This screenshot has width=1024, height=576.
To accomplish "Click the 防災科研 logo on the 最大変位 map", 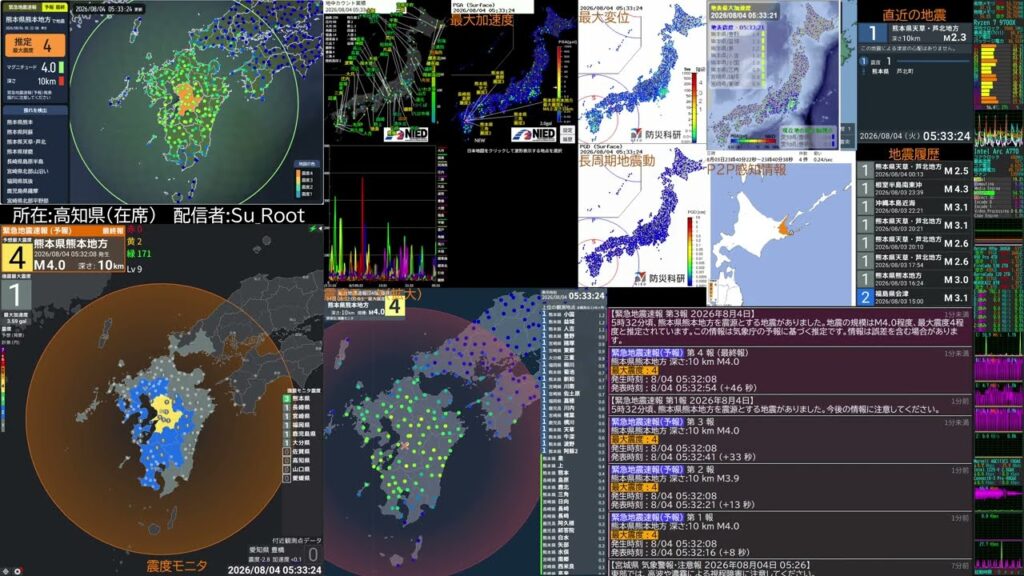I will (x=654, y=135).
